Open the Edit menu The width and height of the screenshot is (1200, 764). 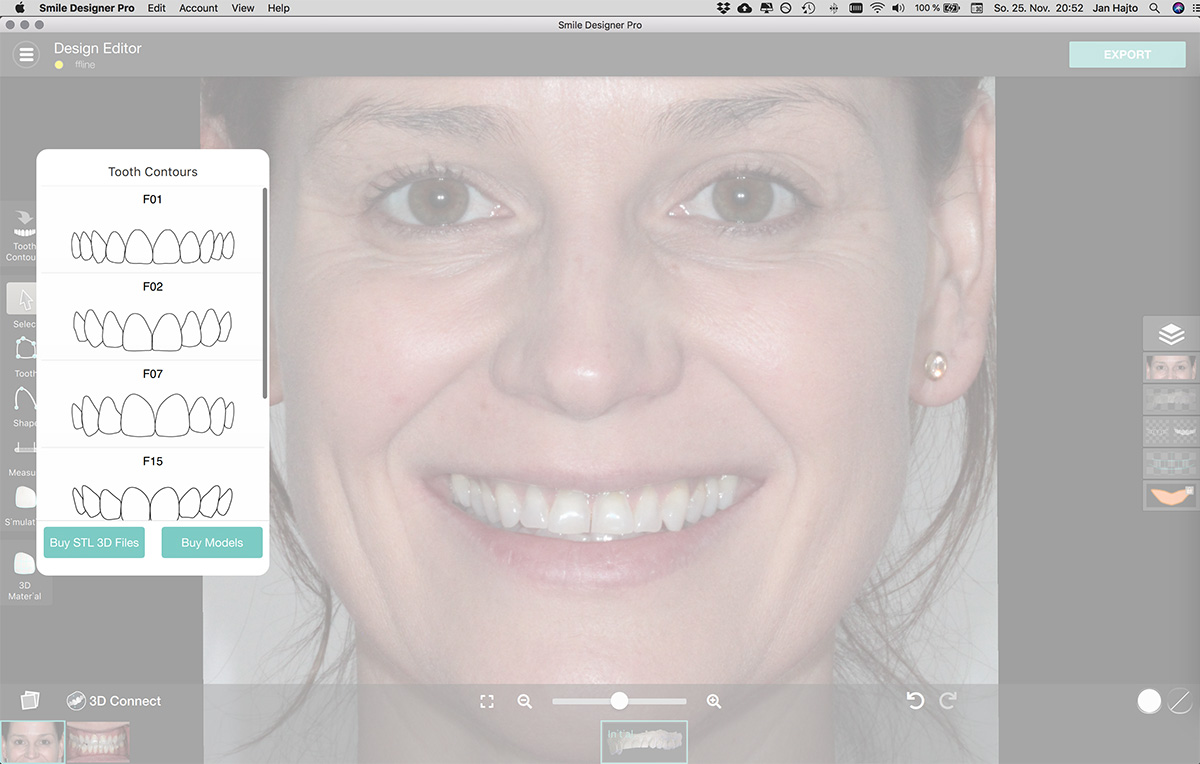pyautogui.click(x=156, y=8)
